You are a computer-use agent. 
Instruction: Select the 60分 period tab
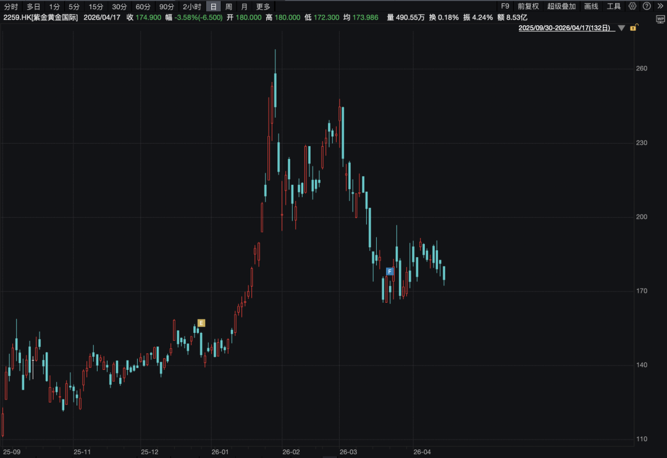click(143, 6)
